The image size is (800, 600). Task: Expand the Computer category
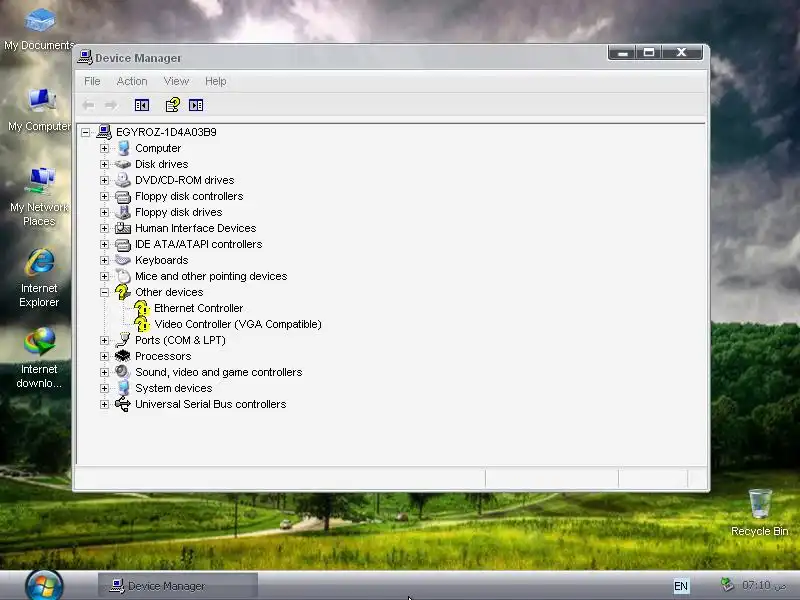click(x=105, y=148)
